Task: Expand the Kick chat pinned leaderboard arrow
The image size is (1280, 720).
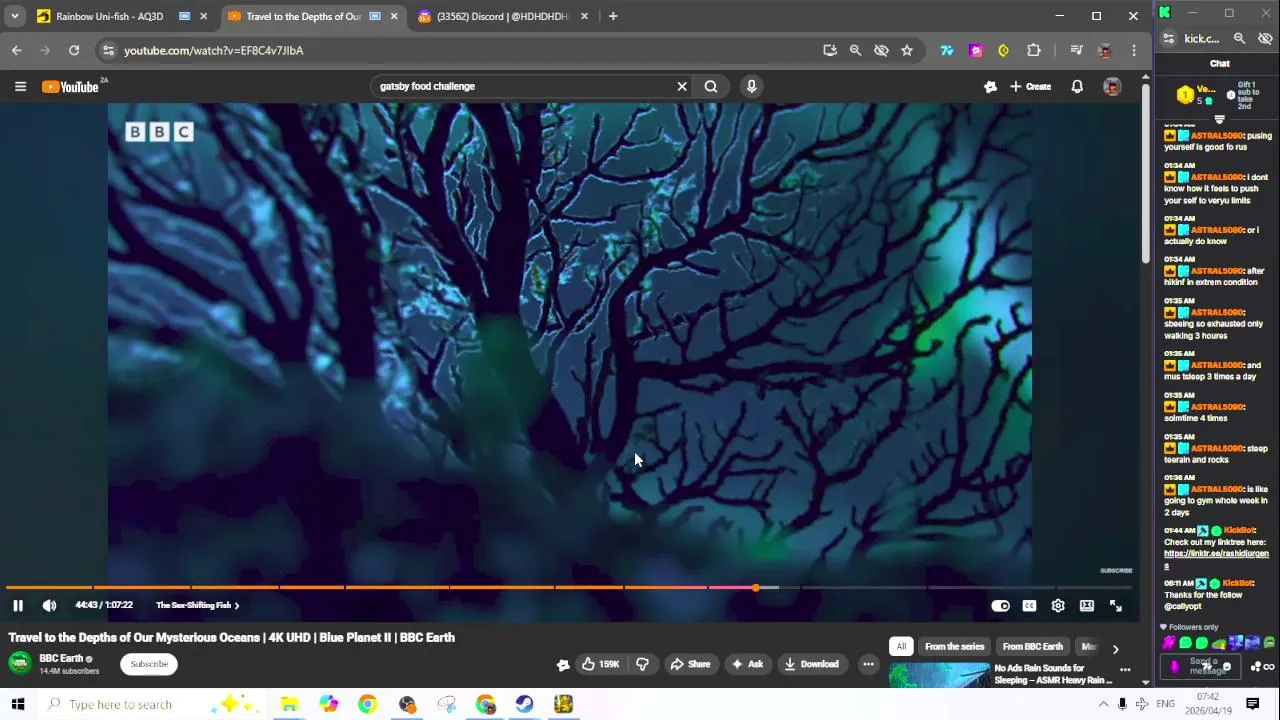Action: click(x=1219, y=119)
